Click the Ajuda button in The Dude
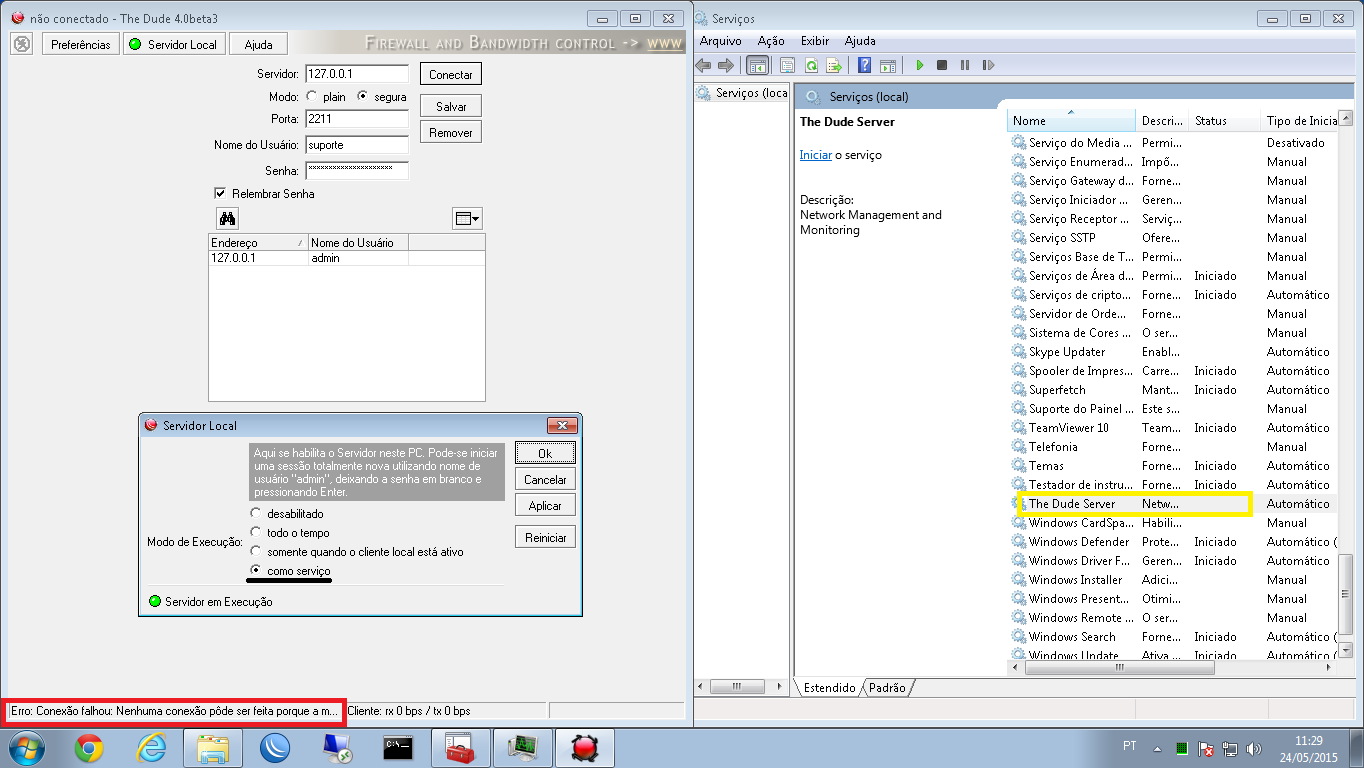 click(x=258, y=44)
